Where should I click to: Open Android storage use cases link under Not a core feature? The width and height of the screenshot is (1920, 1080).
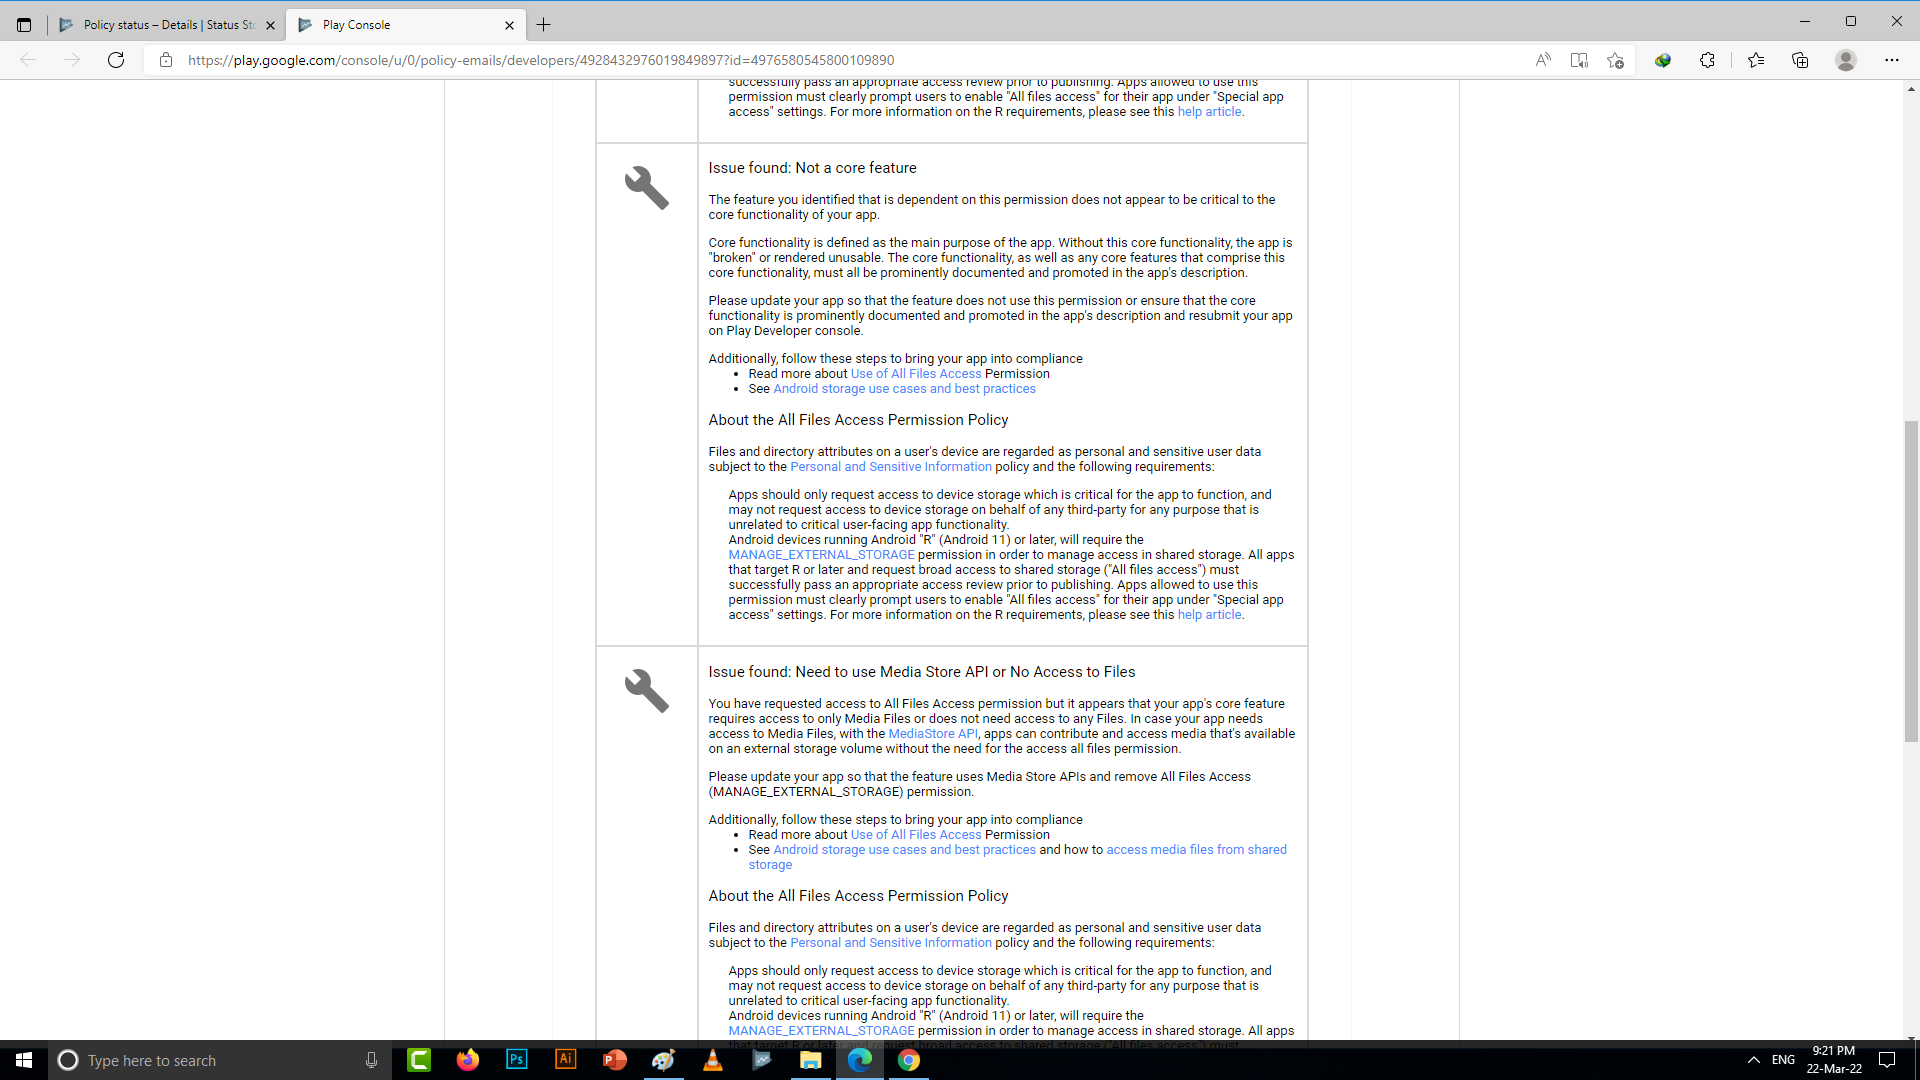click(904, 389)
